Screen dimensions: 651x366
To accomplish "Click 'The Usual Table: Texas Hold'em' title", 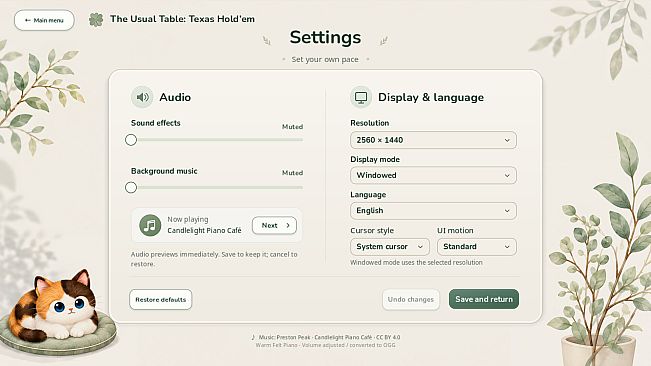I will [x=182, y=19].
